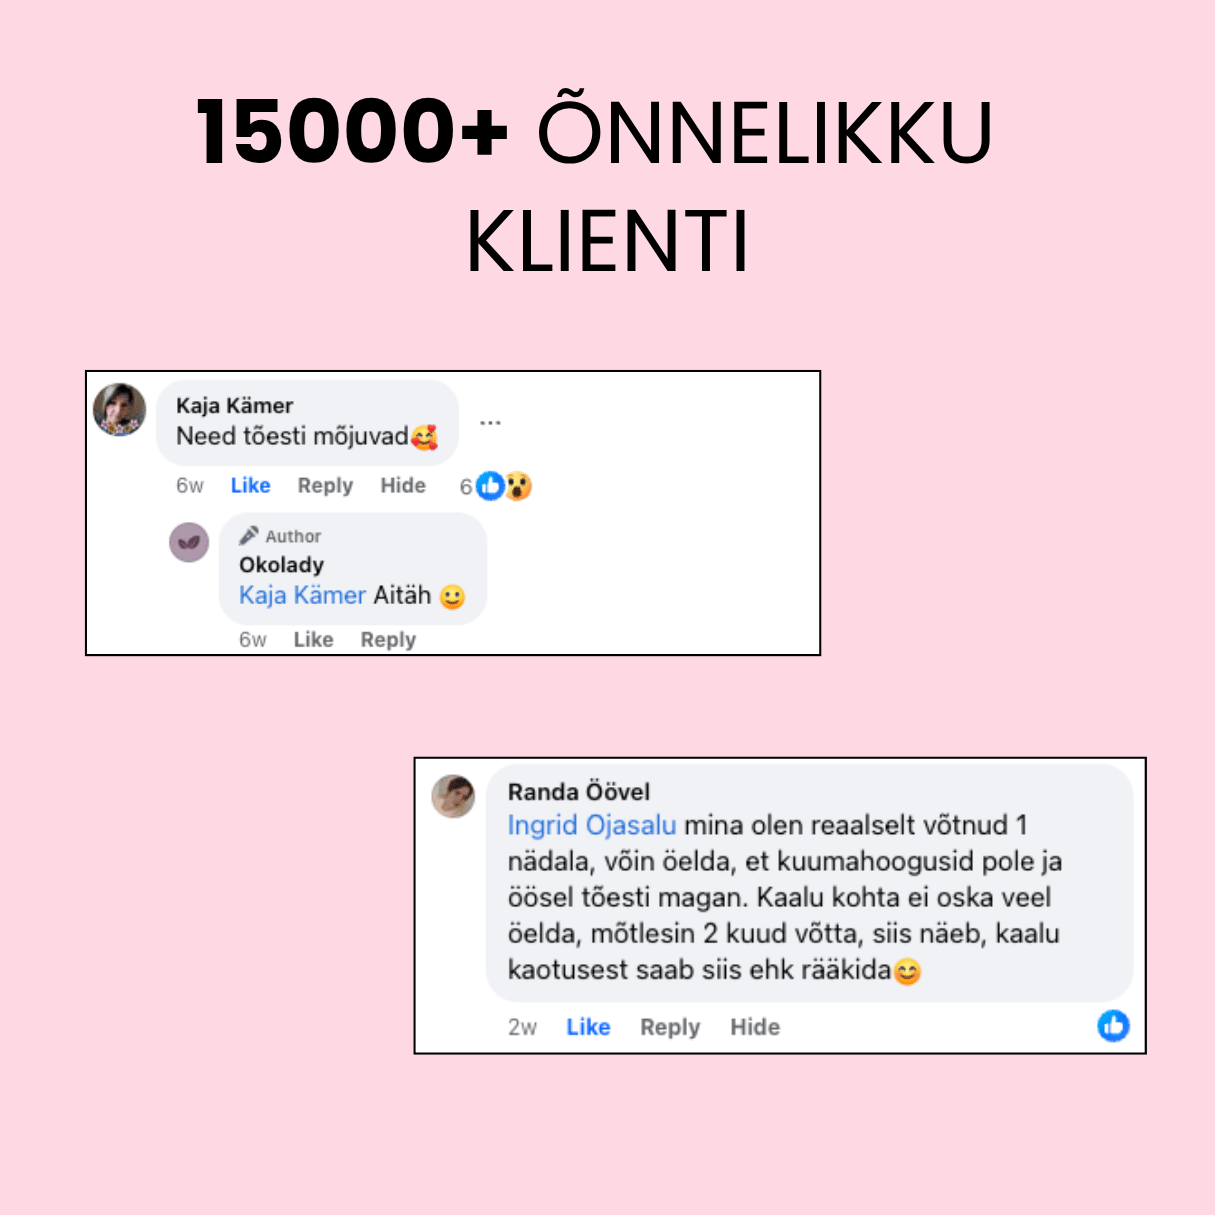Open the Ingrid Ojasalu mention link

coord(592,825)
